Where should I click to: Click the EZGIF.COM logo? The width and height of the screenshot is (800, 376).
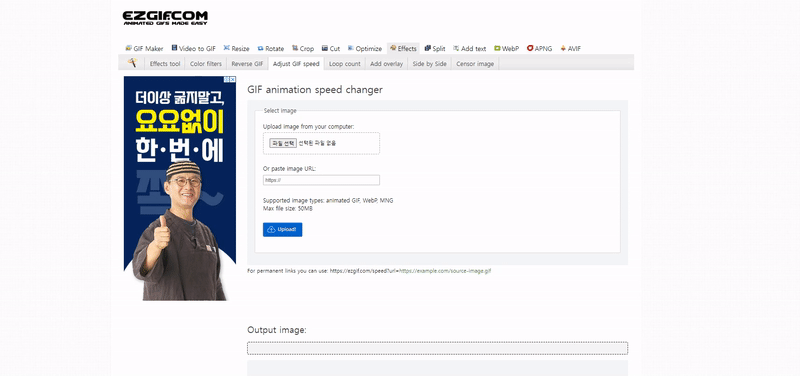(x=165, y=18)
